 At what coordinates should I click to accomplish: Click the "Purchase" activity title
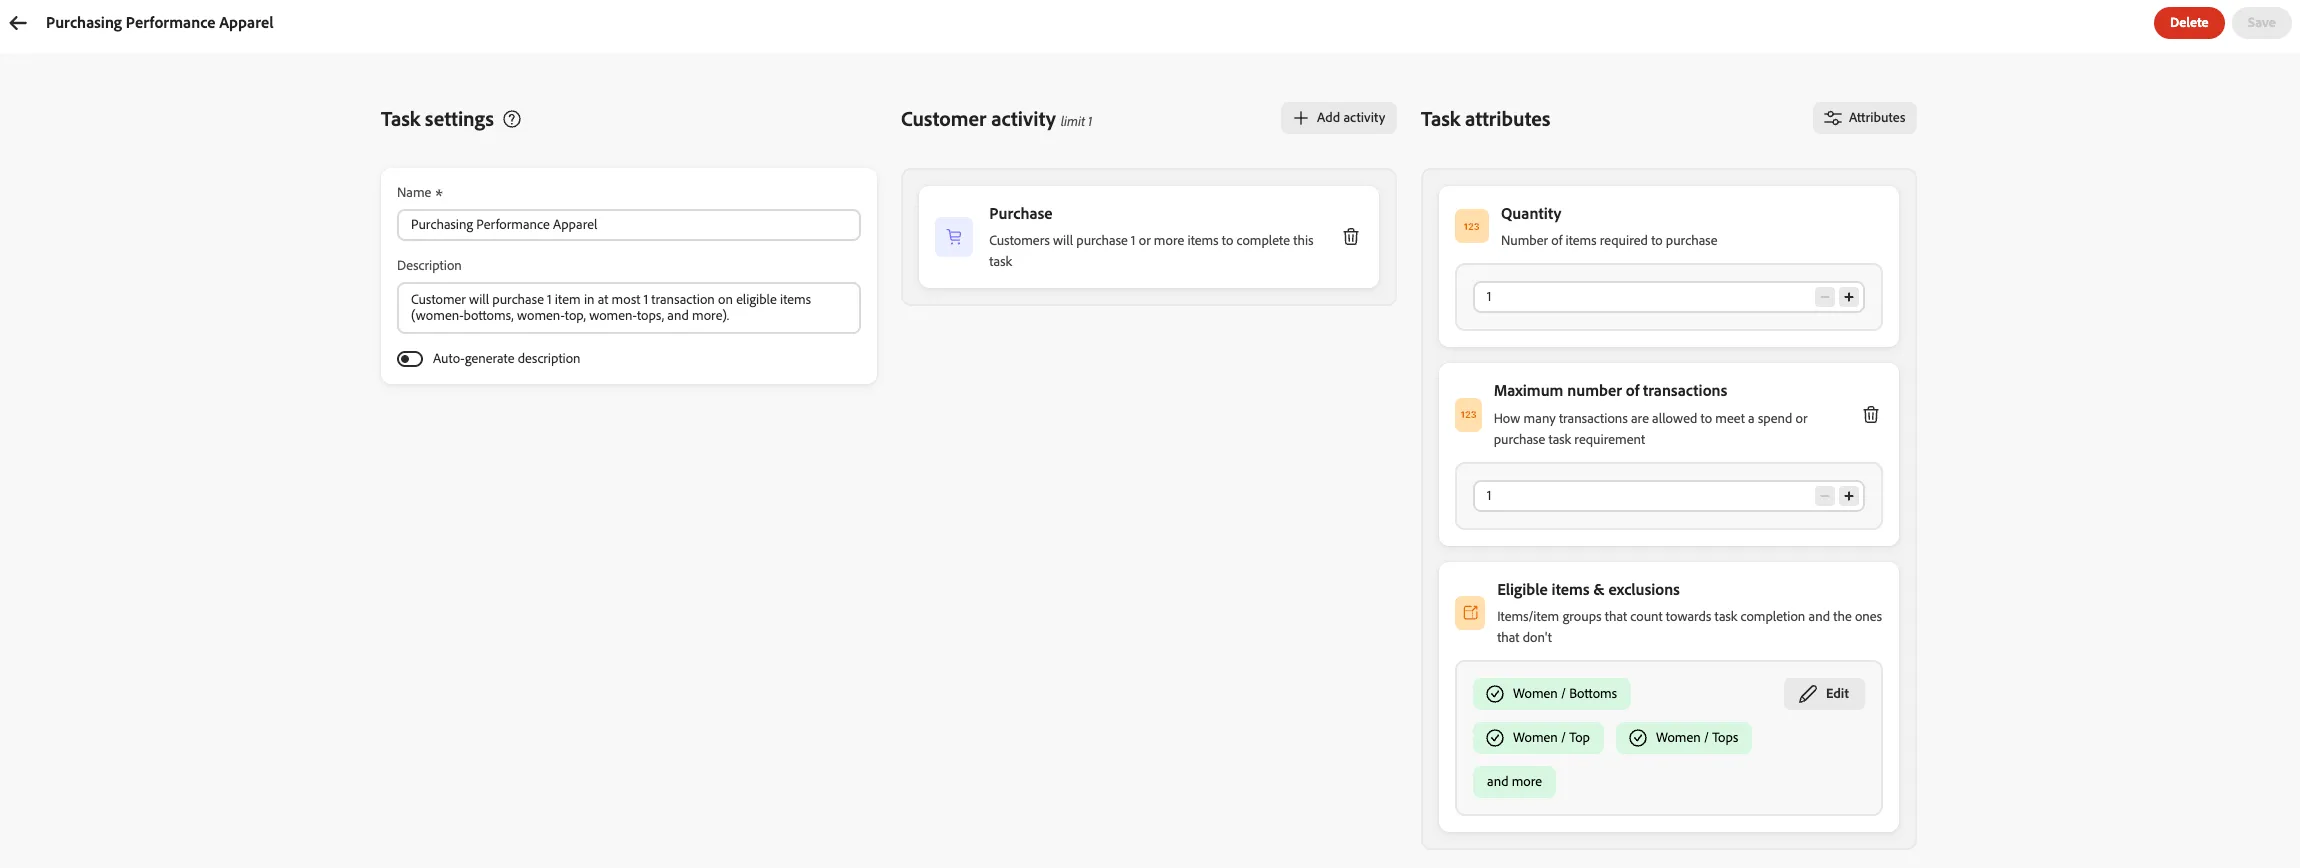click(1020, 214)
